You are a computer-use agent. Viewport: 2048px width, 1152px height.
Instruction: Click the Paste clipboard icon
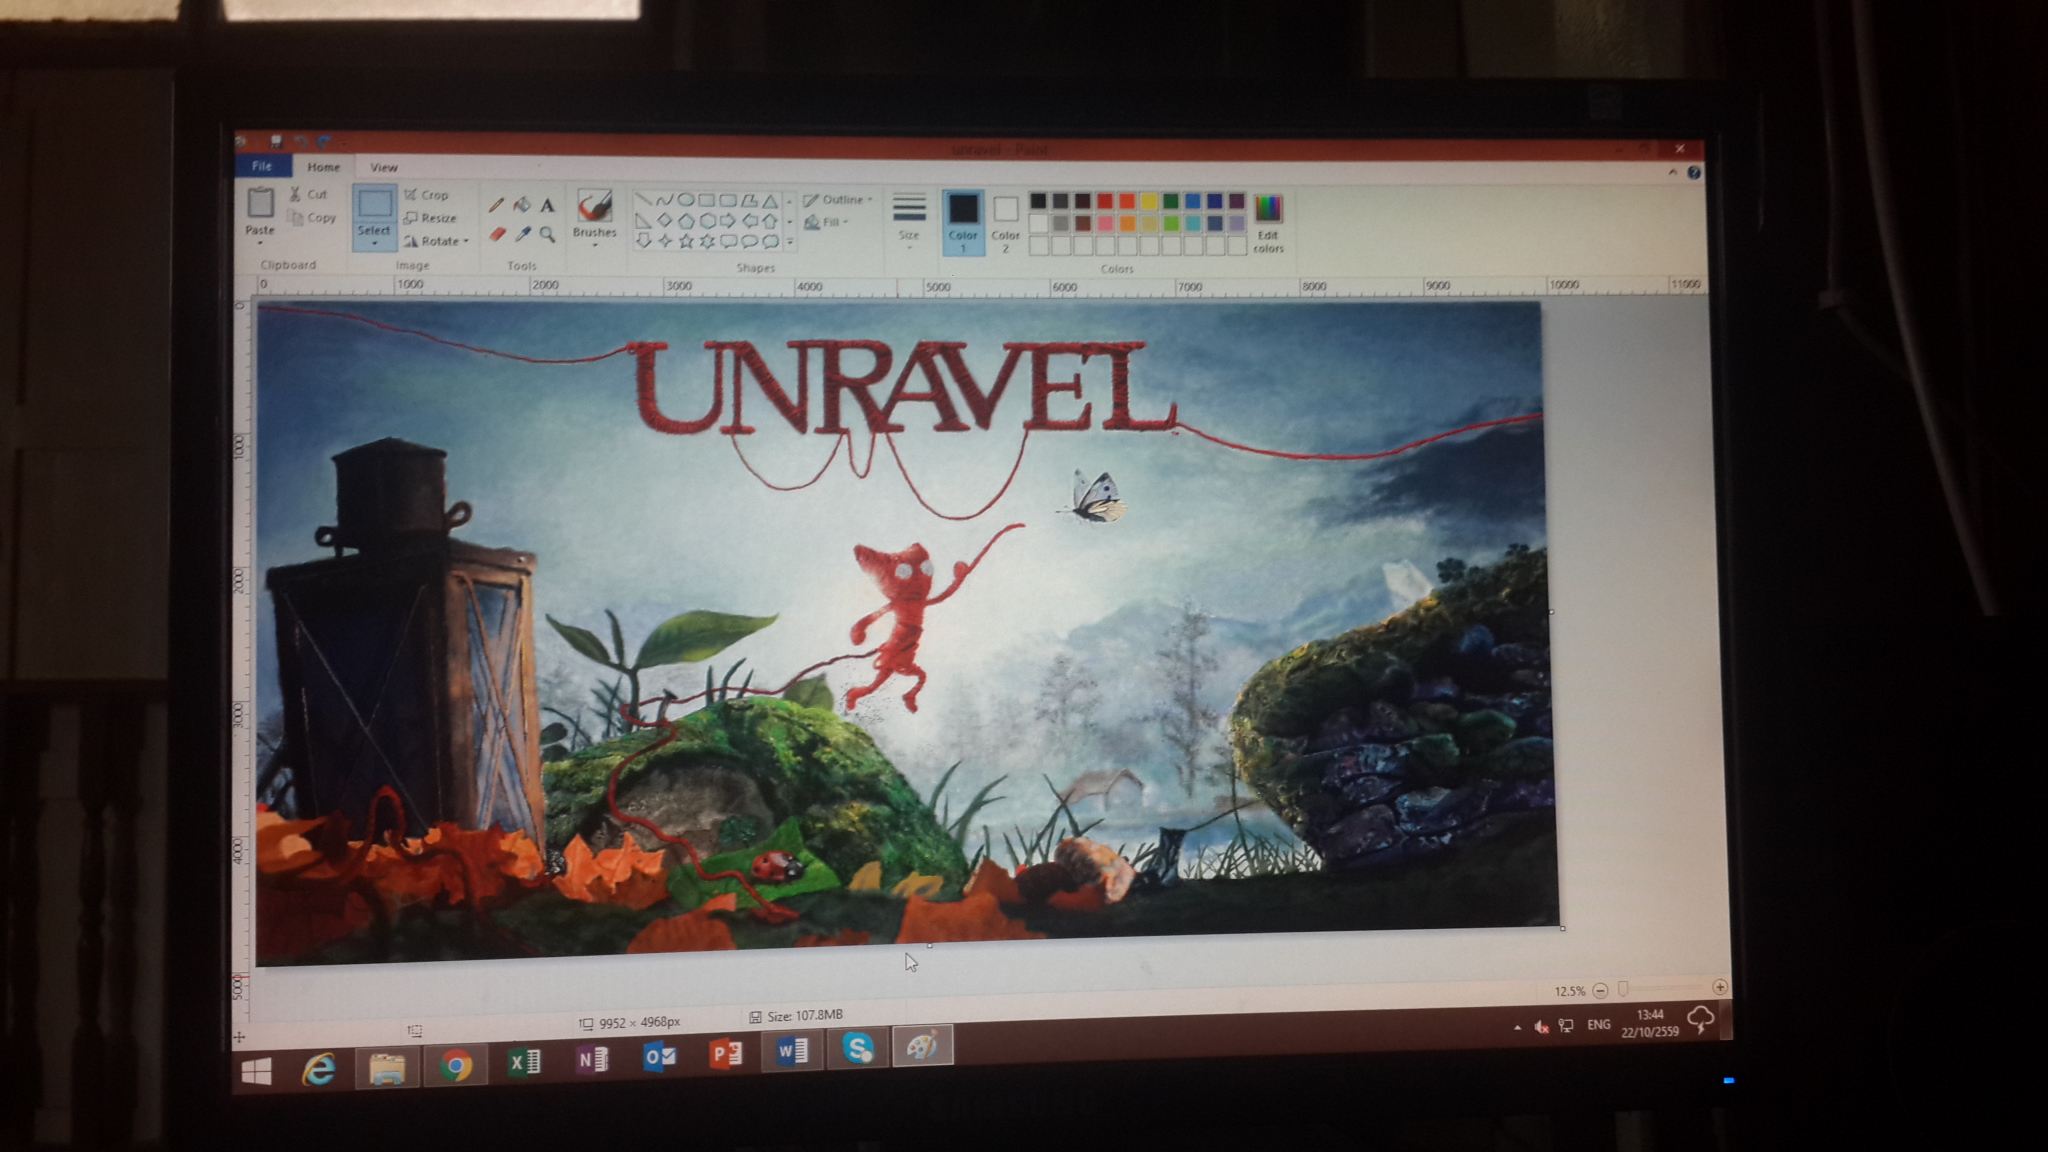pos(260,203)
